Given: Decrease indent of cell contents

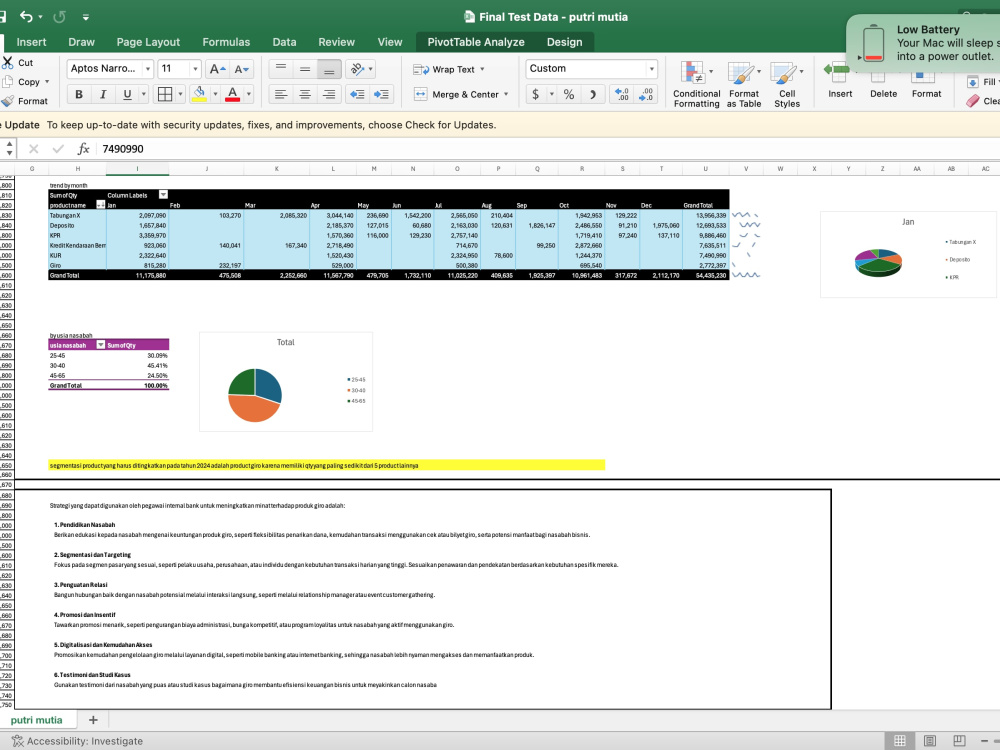Looking at the screenshot, I should (357, 94).
